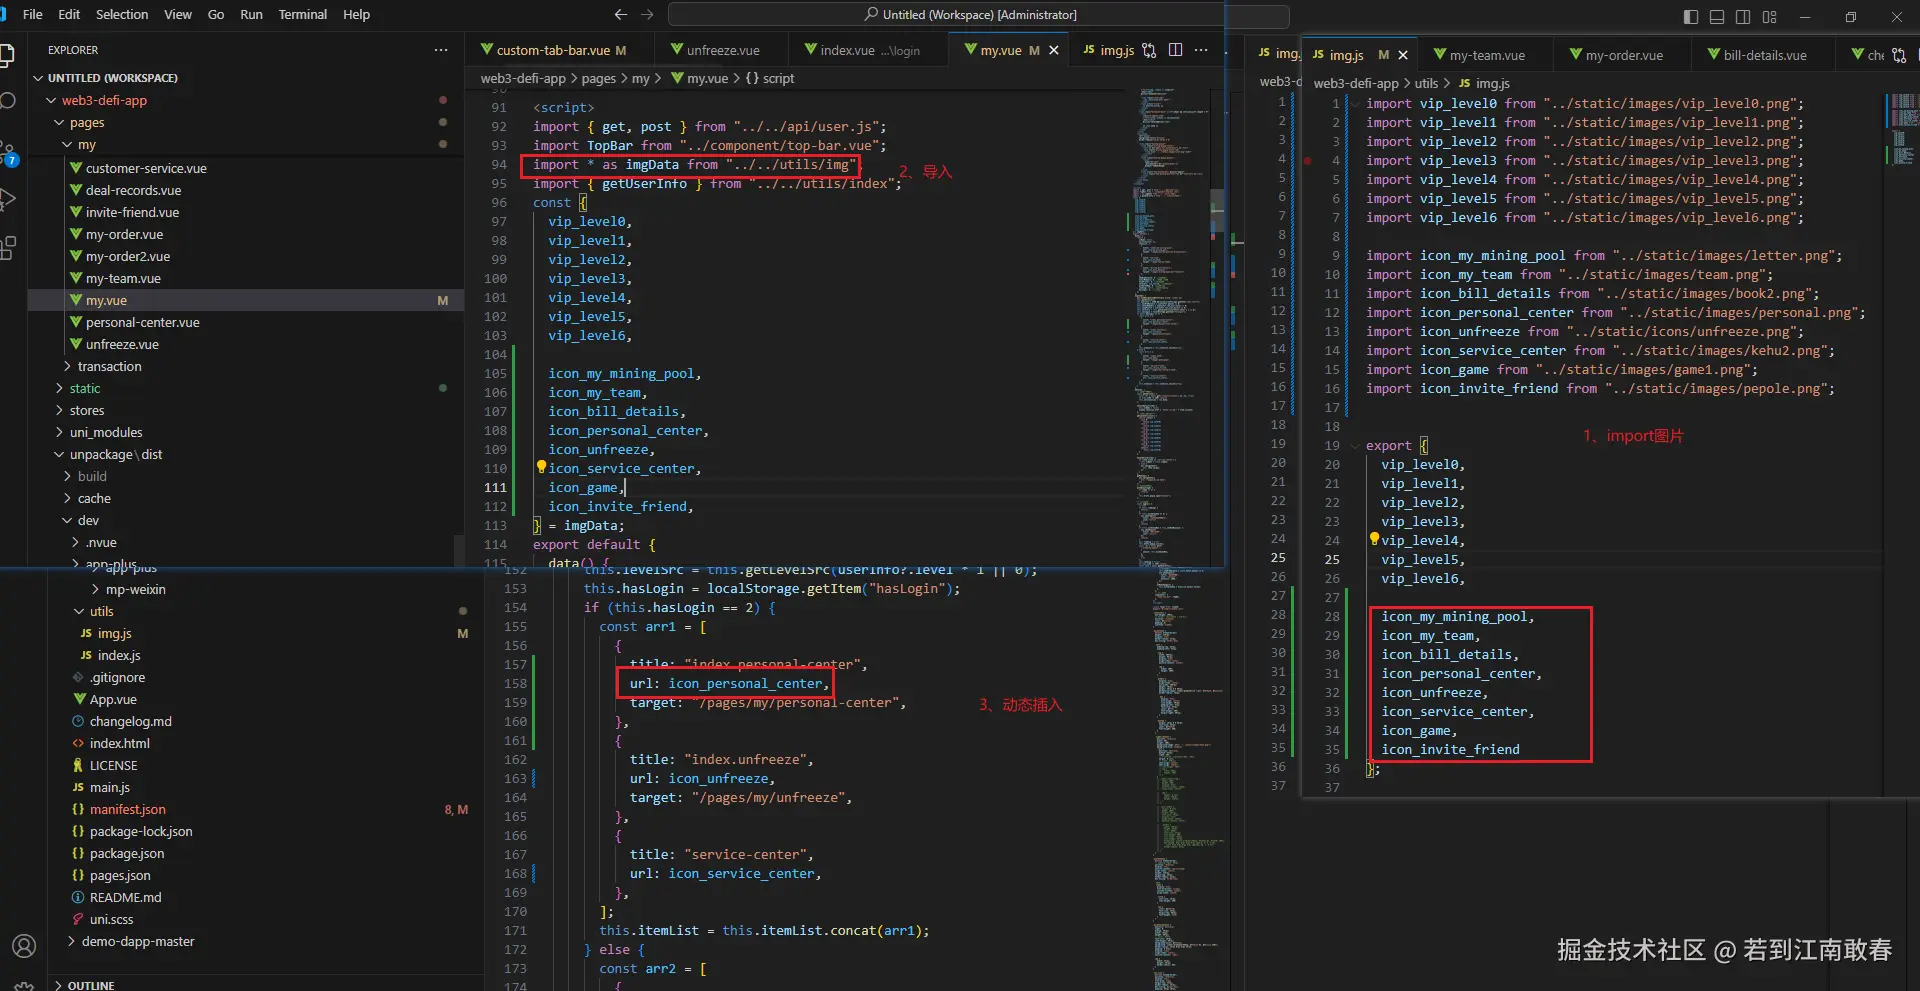Open the Search view in activity bar

(7, 100)
